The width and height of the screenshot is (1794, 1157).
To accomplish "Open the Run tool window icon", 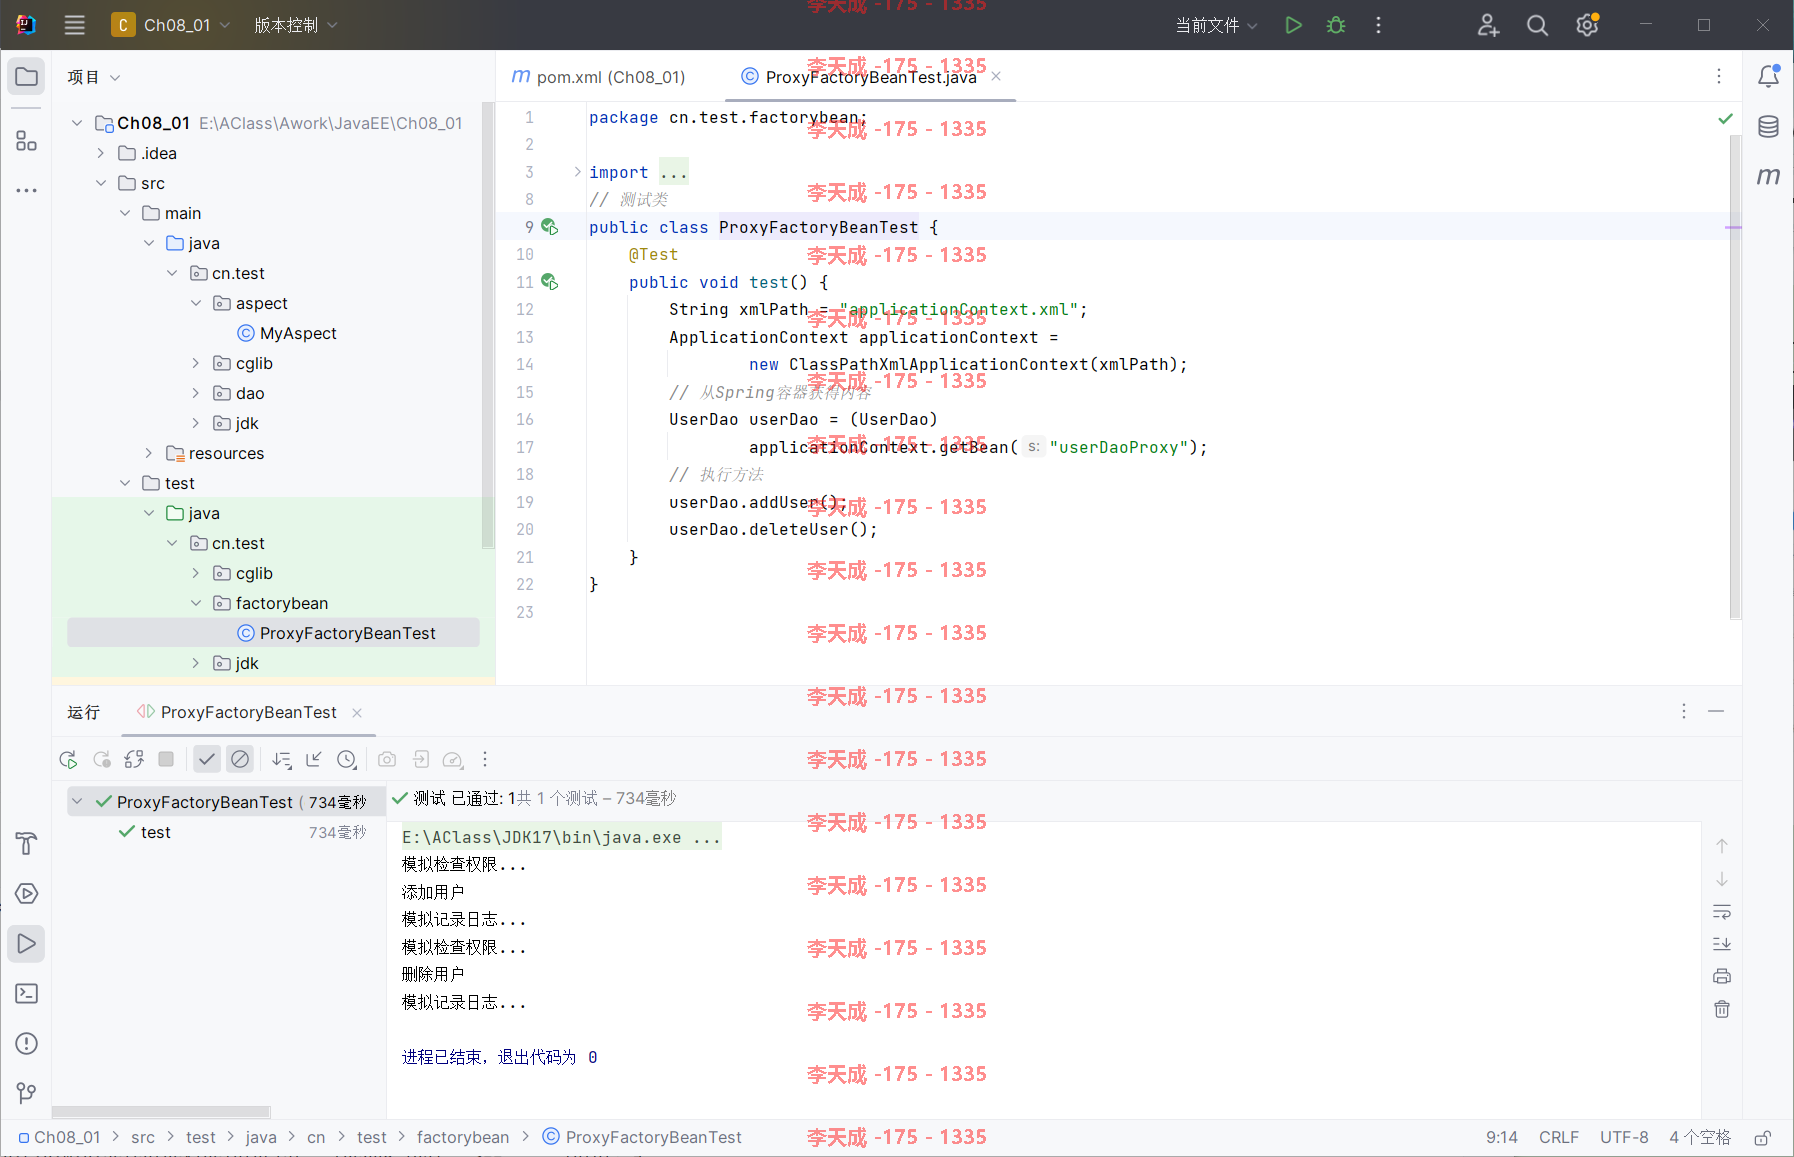I will [x=27, y=943].
